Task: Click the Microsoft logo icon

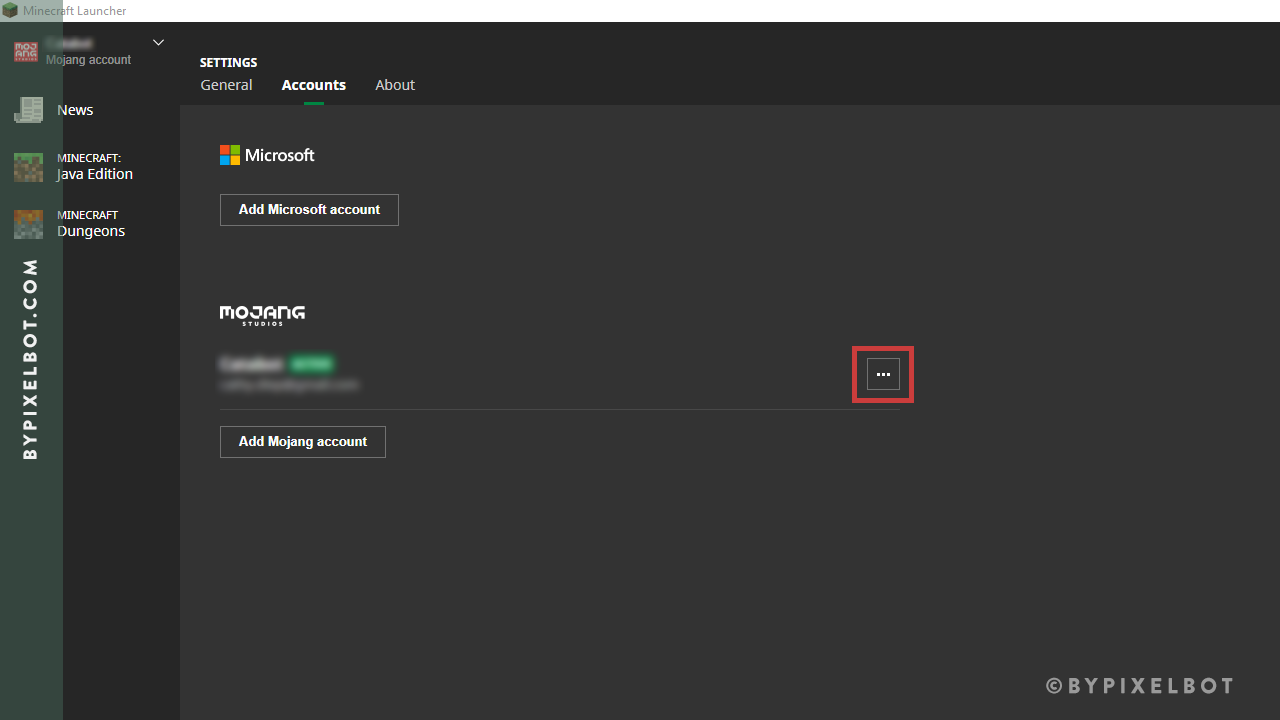Action: click(x=229, y=155)
